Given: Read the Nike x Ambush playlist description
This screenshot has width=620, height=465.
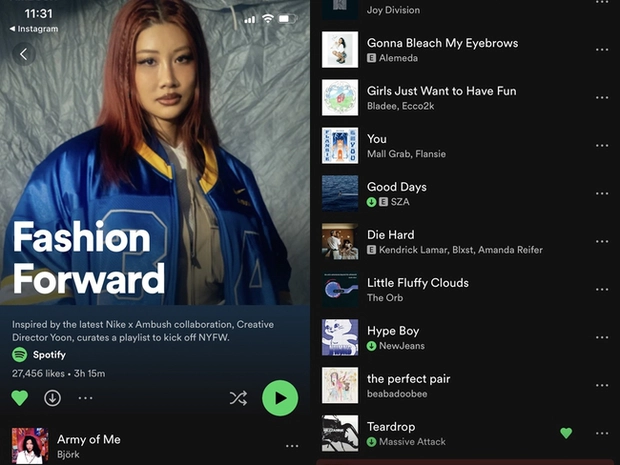Looking at the screenshot, I should (143, 331).
